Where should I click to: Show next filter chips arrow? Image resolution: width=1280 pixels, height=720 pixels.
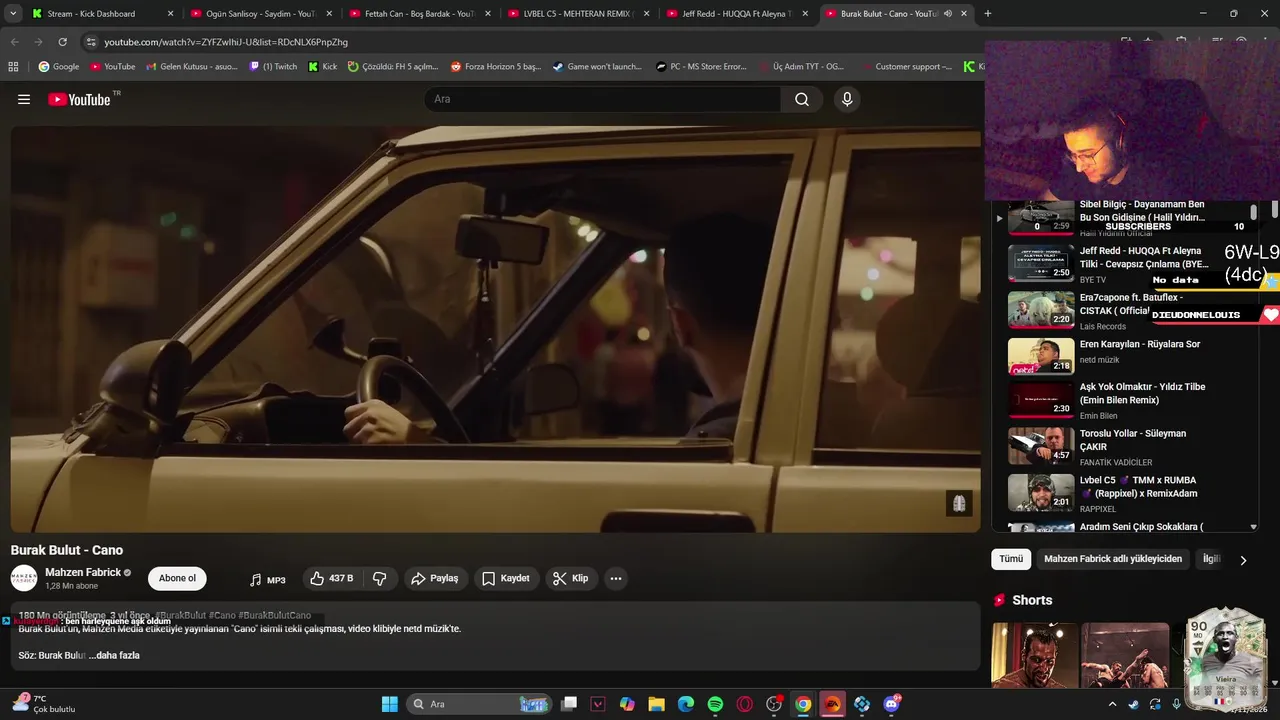[x=1243, y=560]
